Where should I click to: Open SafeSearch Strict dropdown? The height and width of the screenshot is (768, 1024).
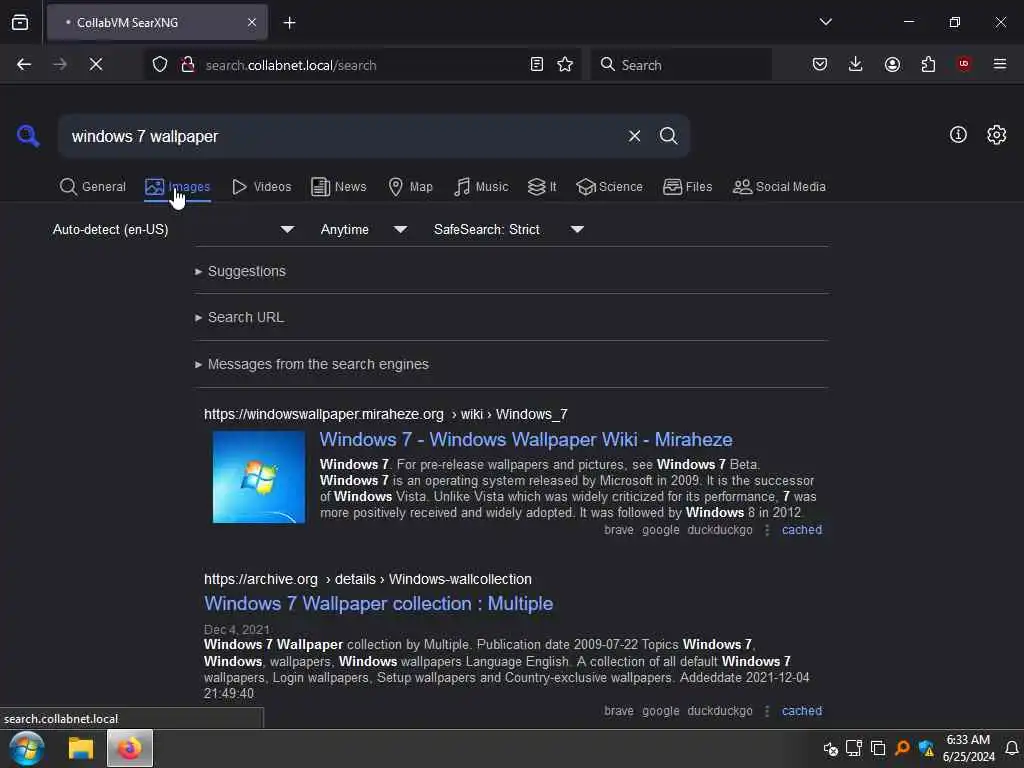point(509,230)
